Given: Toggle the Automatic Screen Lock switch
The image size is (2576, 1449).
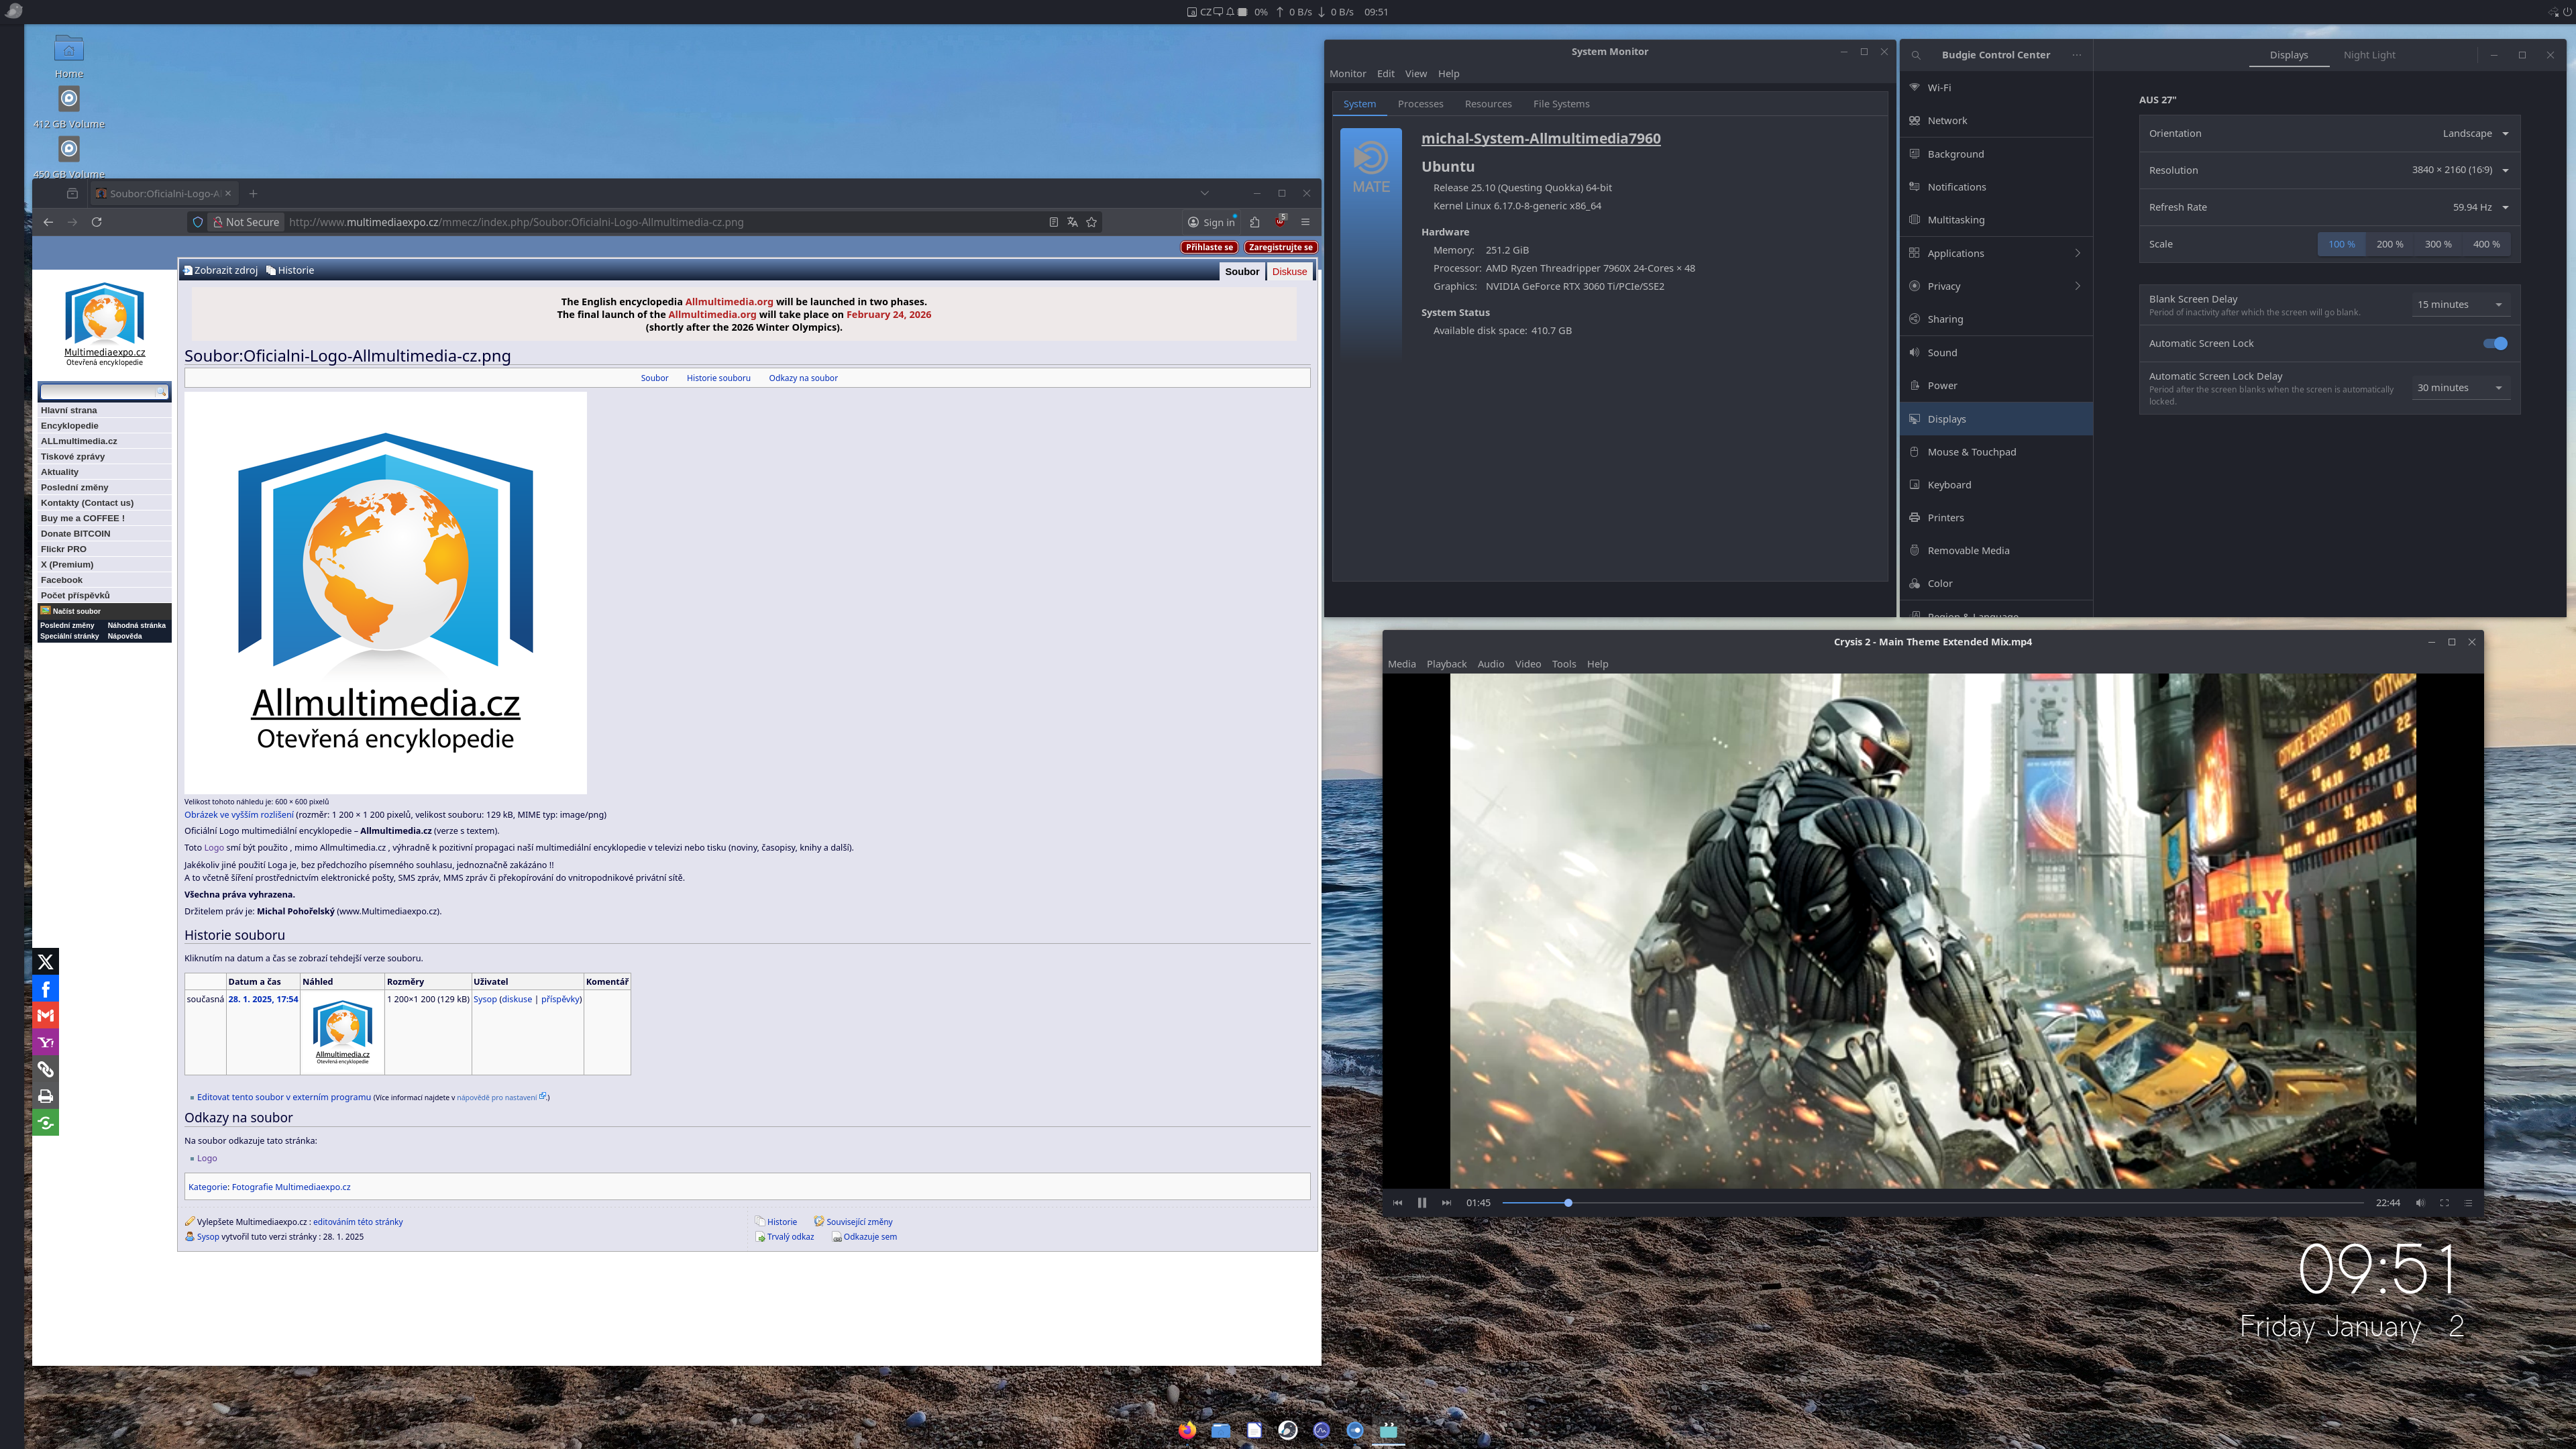Looking at the screenshot, I should tap(2494, 343).
